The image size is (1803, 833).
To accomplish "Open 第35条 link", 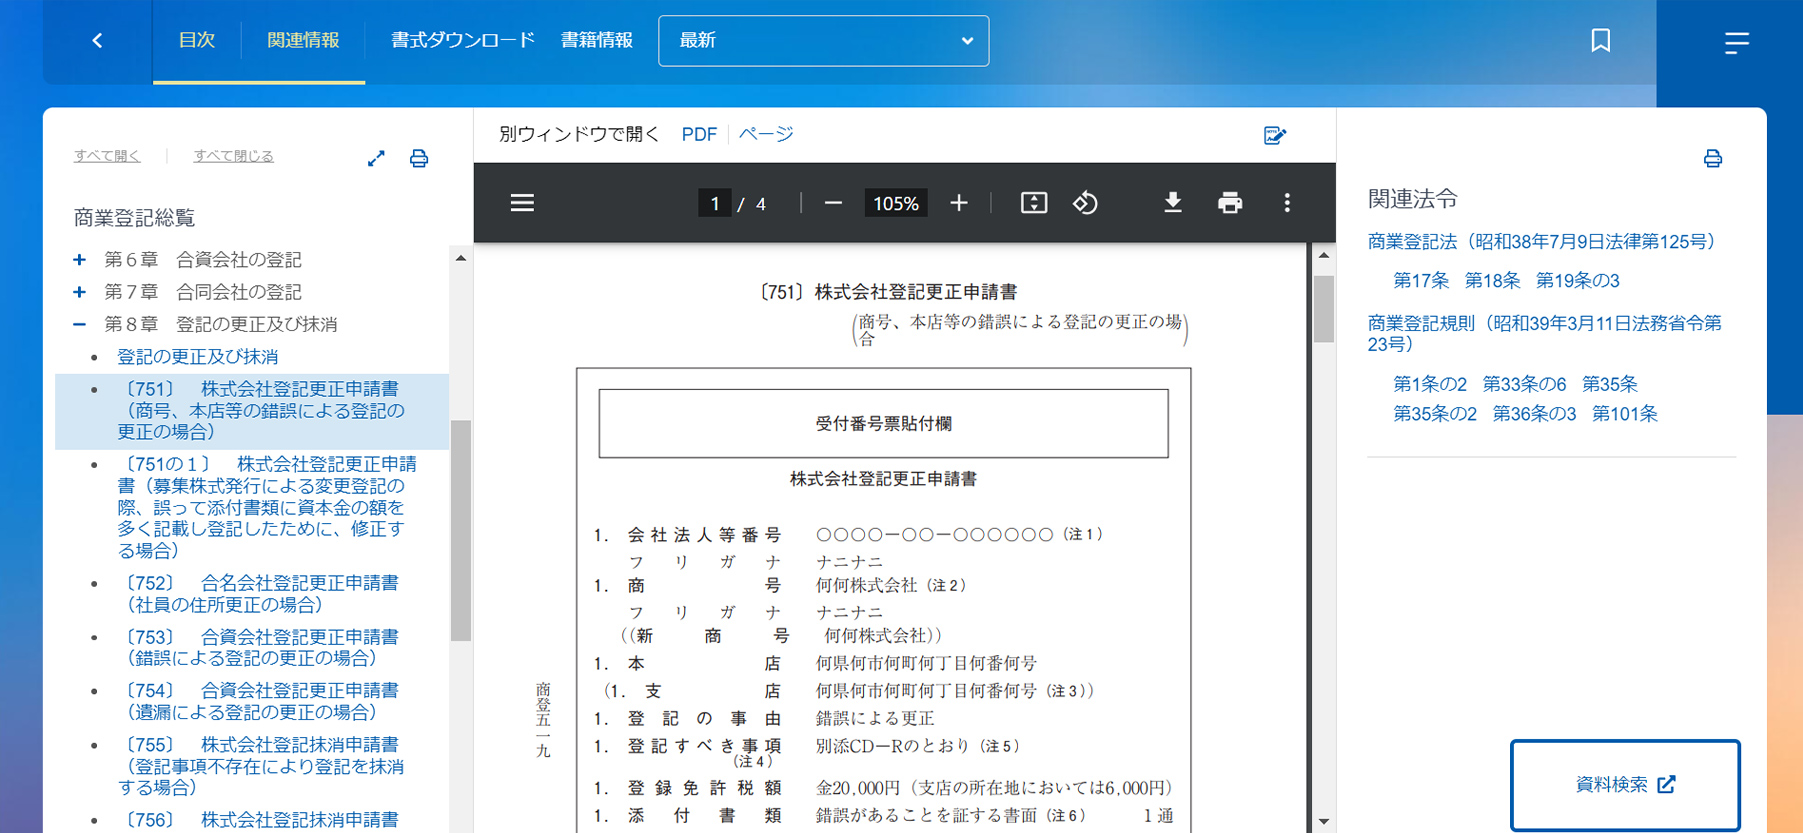I will [1609, 384].
